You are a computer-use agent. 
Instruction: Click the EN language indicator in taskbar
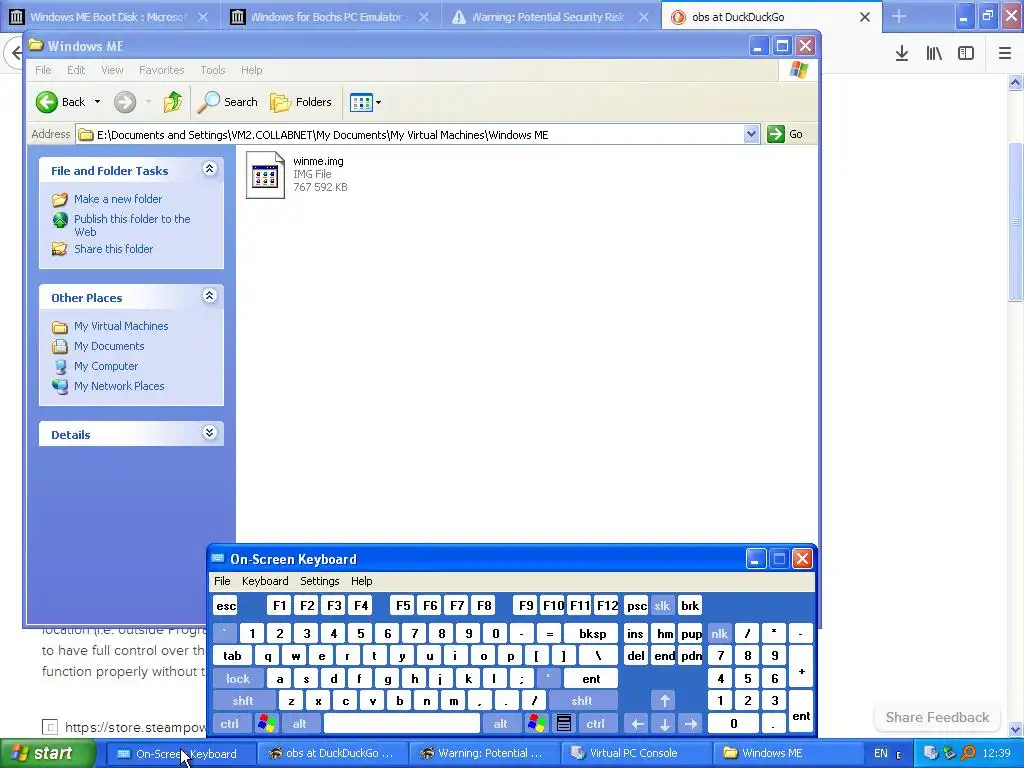tap(880, 753)
